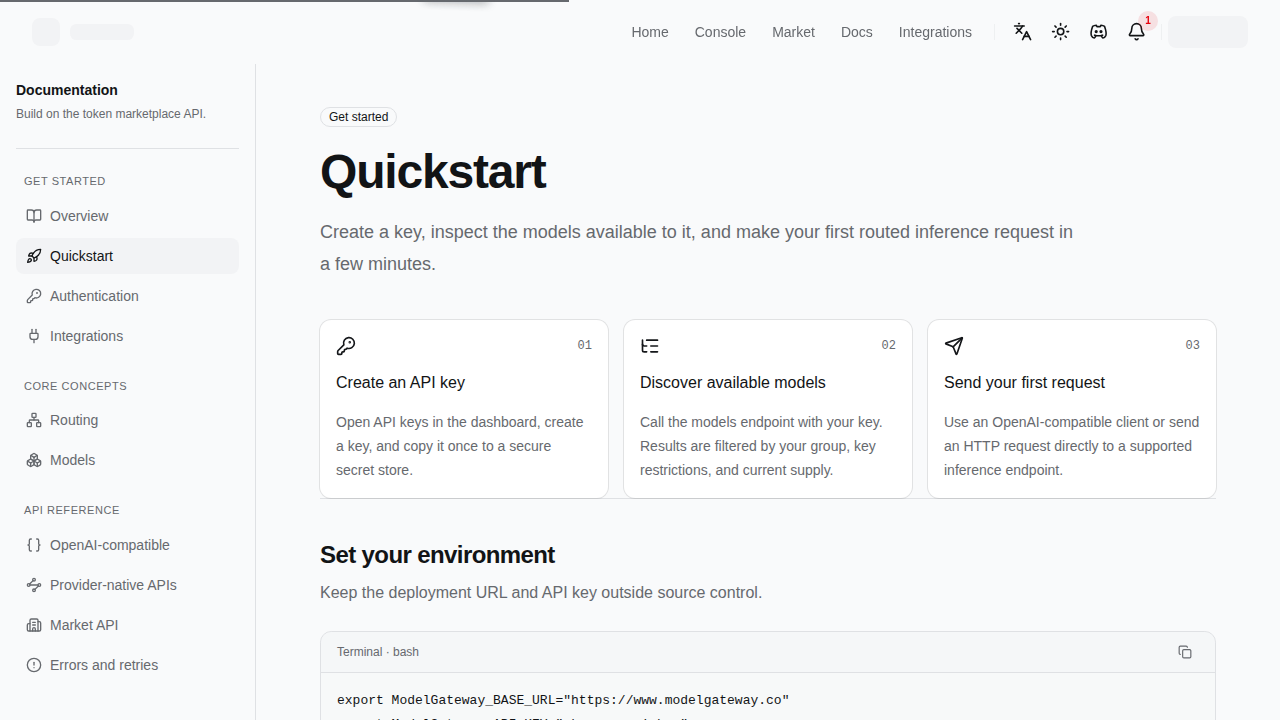Open the Routing concept page
1280x720 pixels.
click(127, 420)
